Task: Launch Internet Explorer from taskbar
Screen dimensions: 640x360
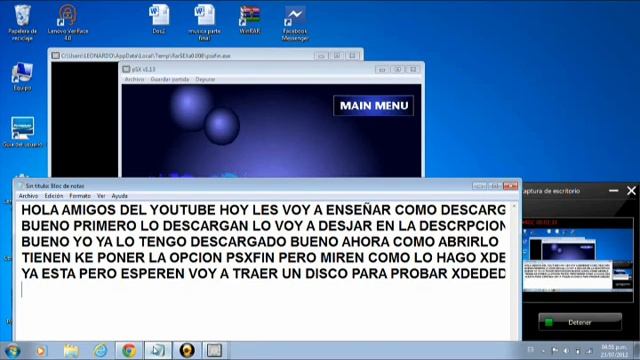Action: click(x=100, y=351)
